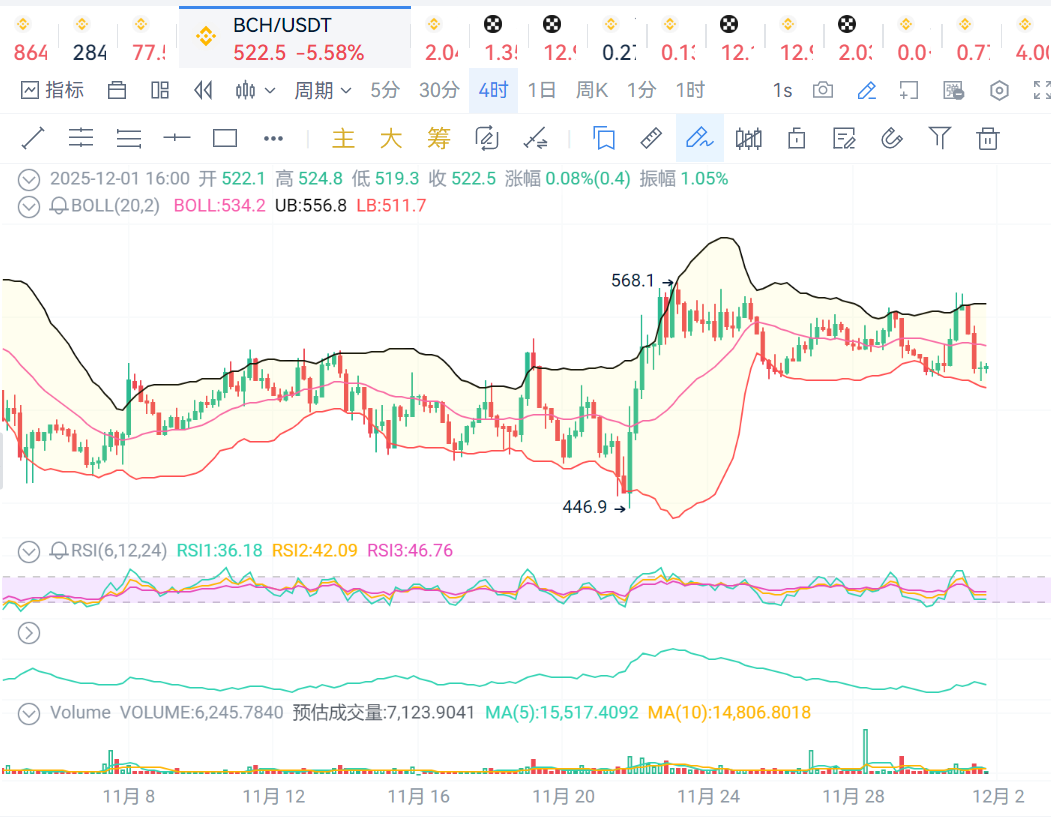Image resolution: width=1051 pixels, height=822 pixels.
Task: Toggle the highlighted drawing brush mode
Action: [699, 138]
